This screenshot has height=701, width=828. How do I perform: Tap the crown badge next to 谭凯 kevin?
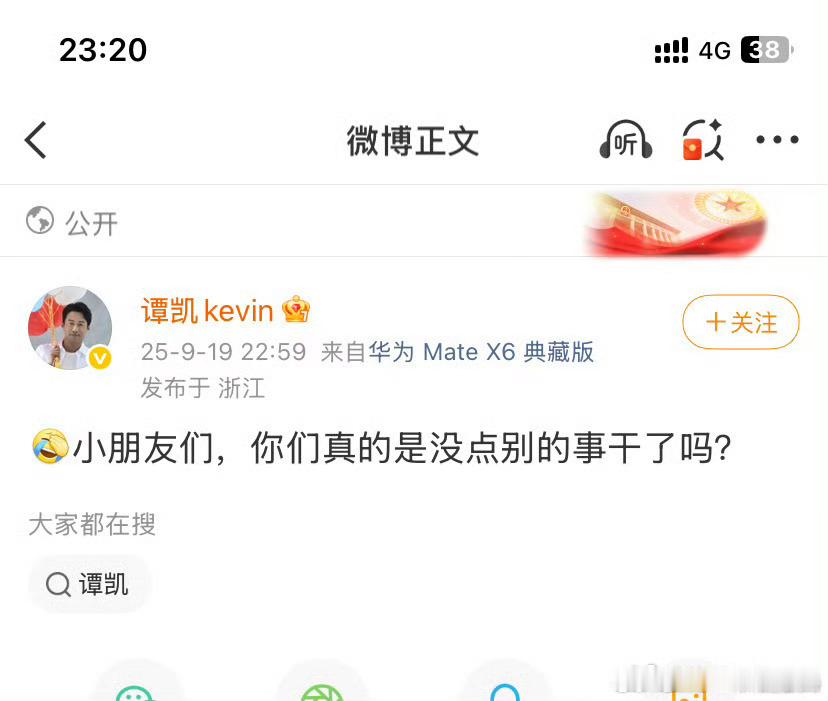pos(296,310)
